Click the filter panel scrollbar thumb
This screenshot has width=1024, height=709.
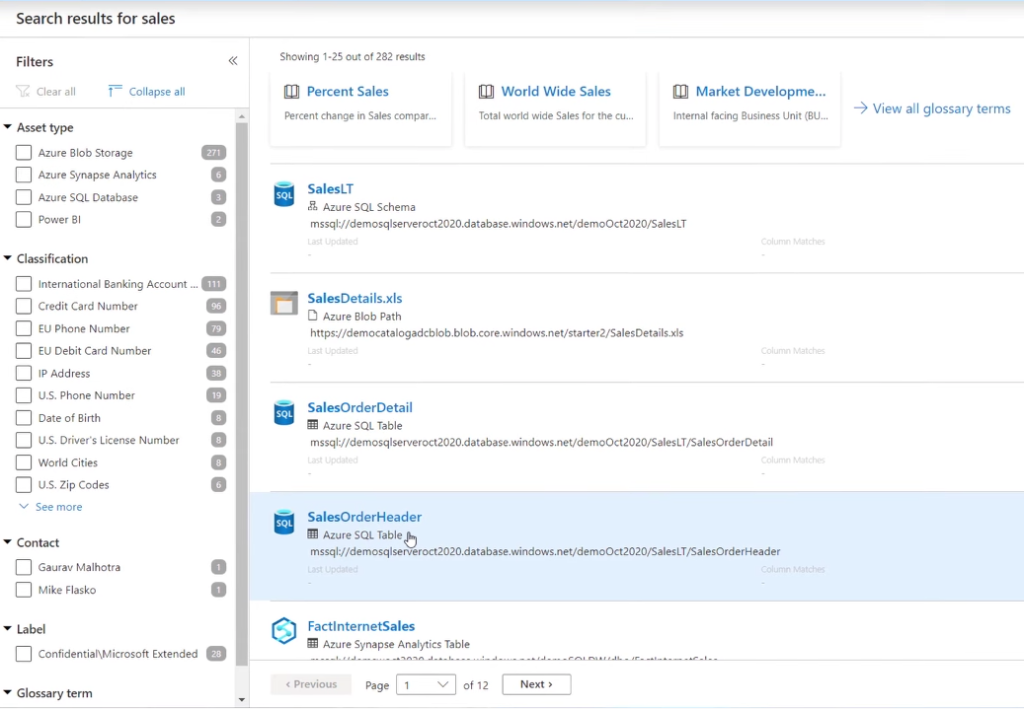pyautogui.click(x=242, y=394)
